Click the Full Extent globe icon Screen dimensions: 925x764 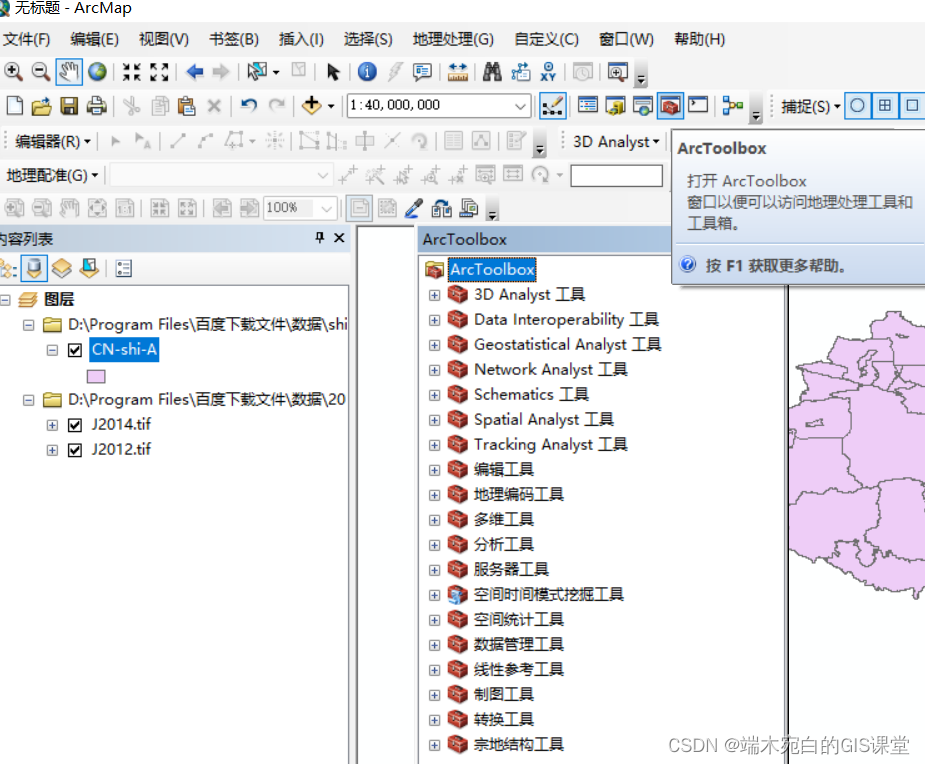point(97,72)
